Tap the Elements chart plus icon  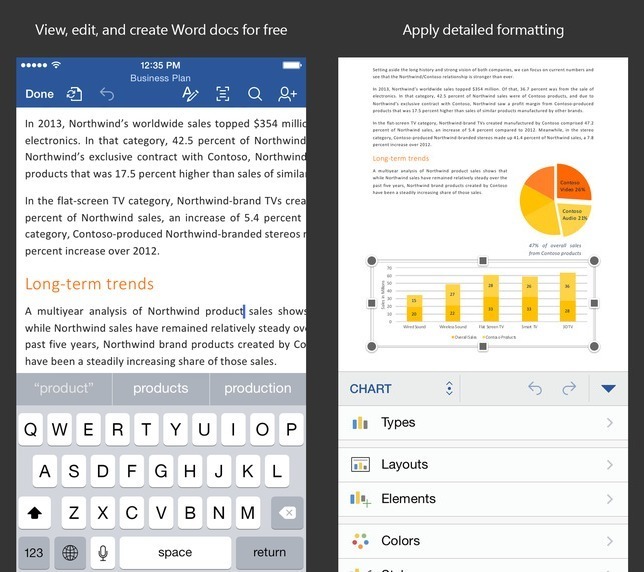pos(360,499)
